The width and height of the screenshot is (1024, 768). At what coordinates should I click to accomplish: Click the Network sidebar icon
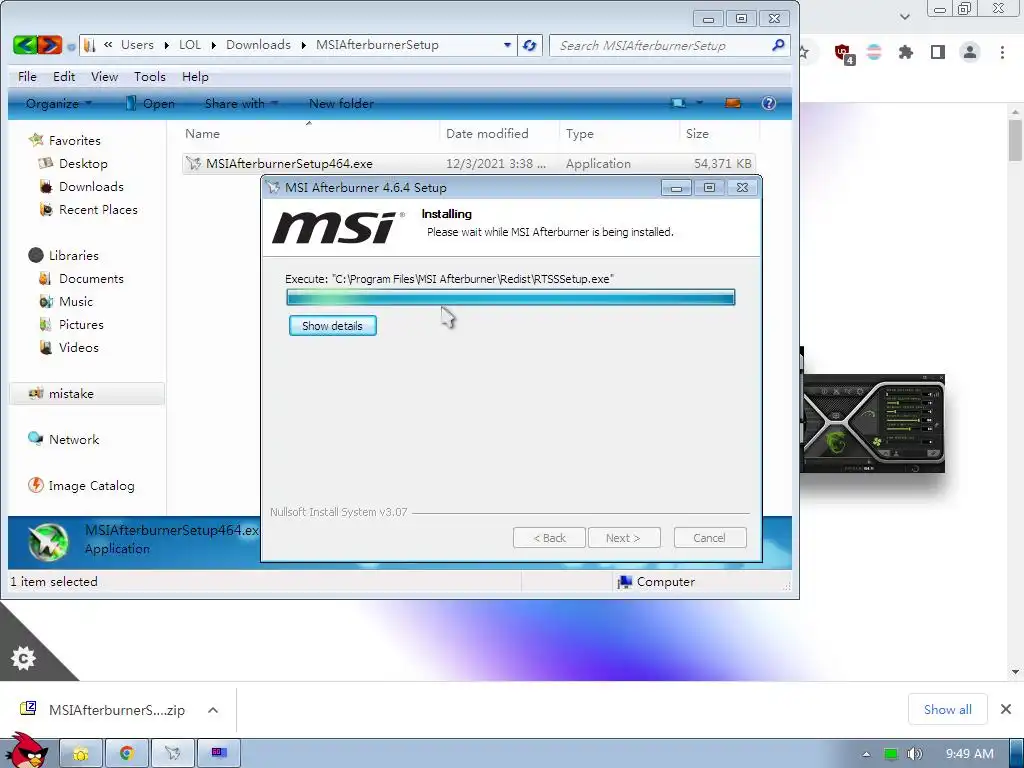35,439
